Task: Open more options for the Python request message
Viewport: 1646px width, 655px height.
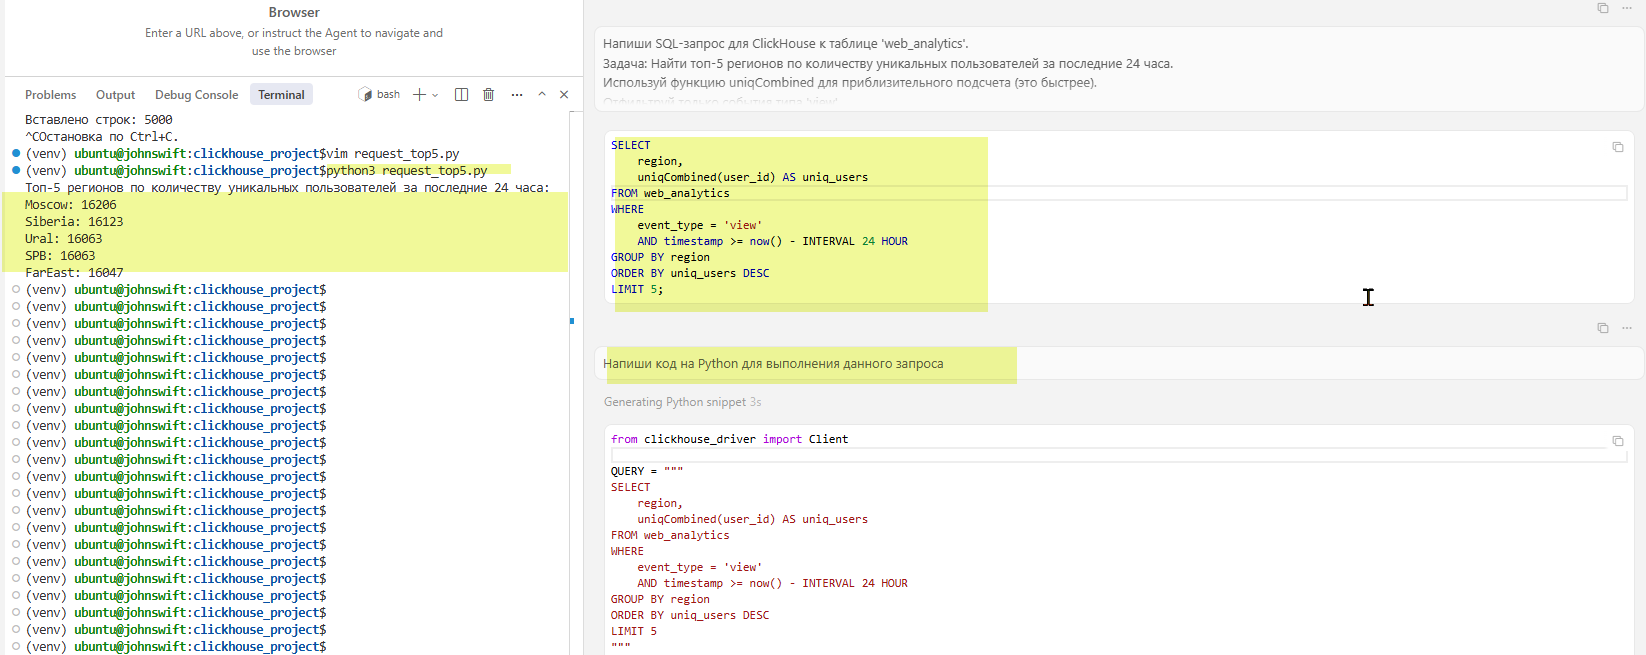Action: pos(1627,328)
